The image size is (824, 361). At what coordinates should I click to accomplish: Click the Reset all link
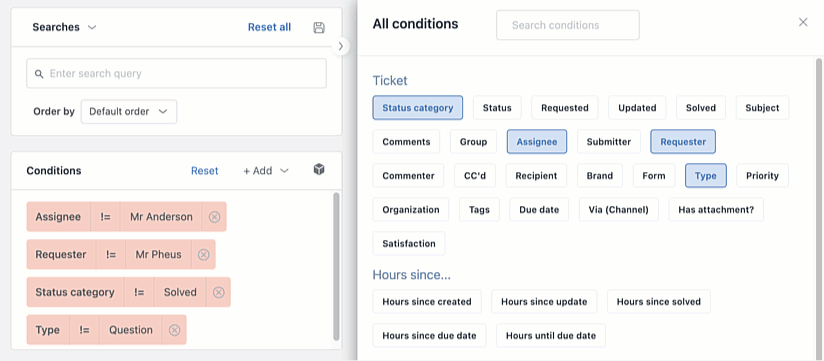(270, 27)
